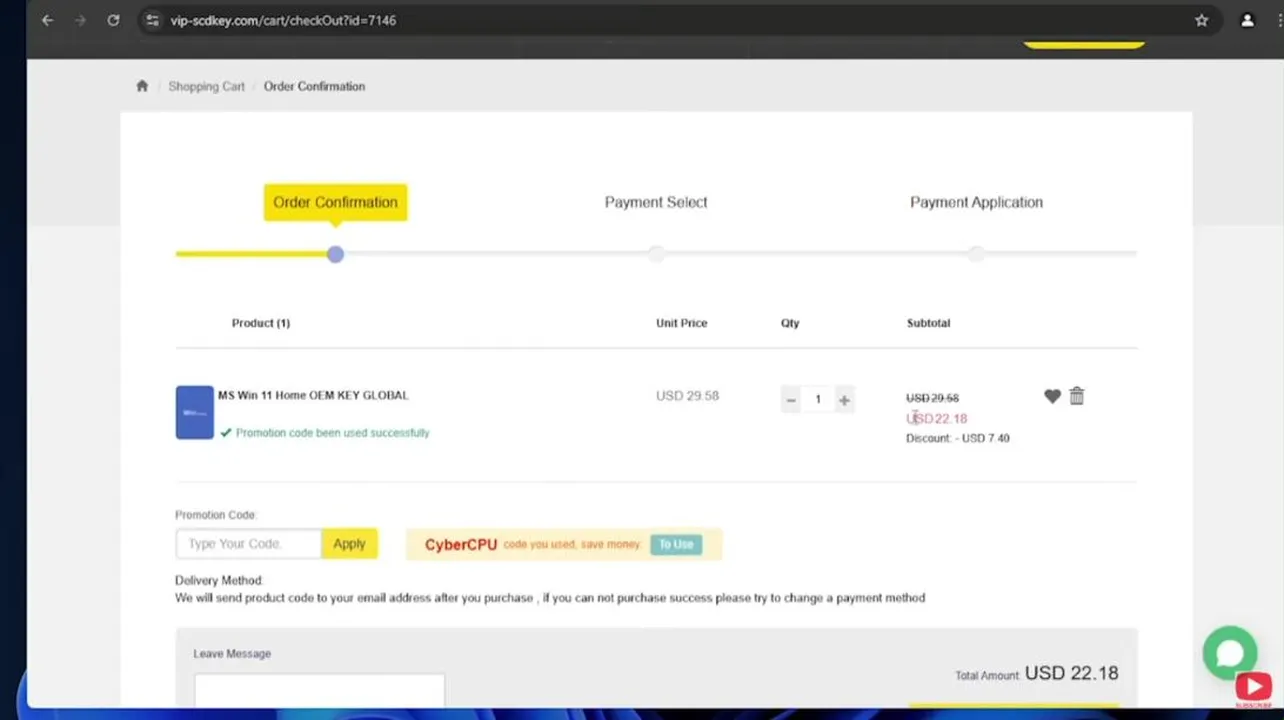Click the blue progress step marker
Screen dimensions: 1284x720
(x=335, y=254)
